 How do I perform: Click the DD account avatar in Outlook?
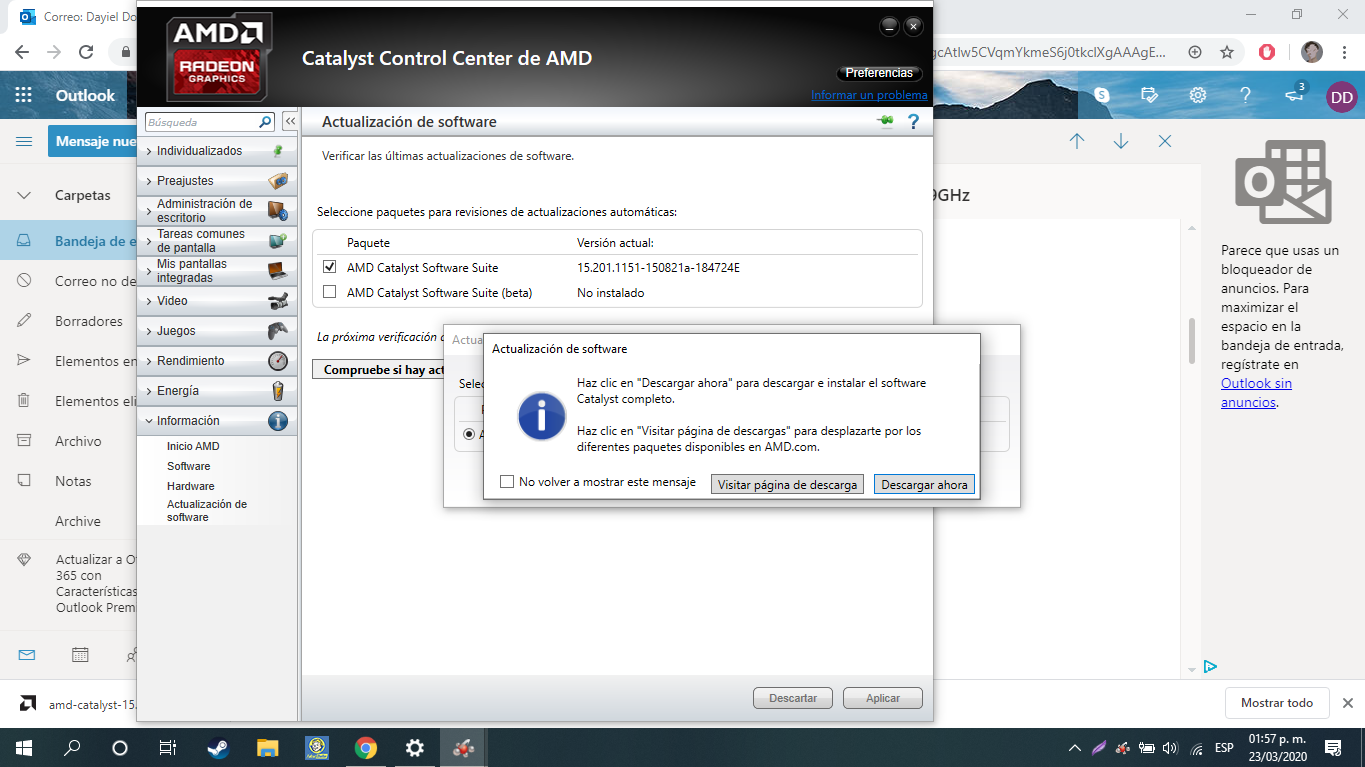[x=1341, y=96]
